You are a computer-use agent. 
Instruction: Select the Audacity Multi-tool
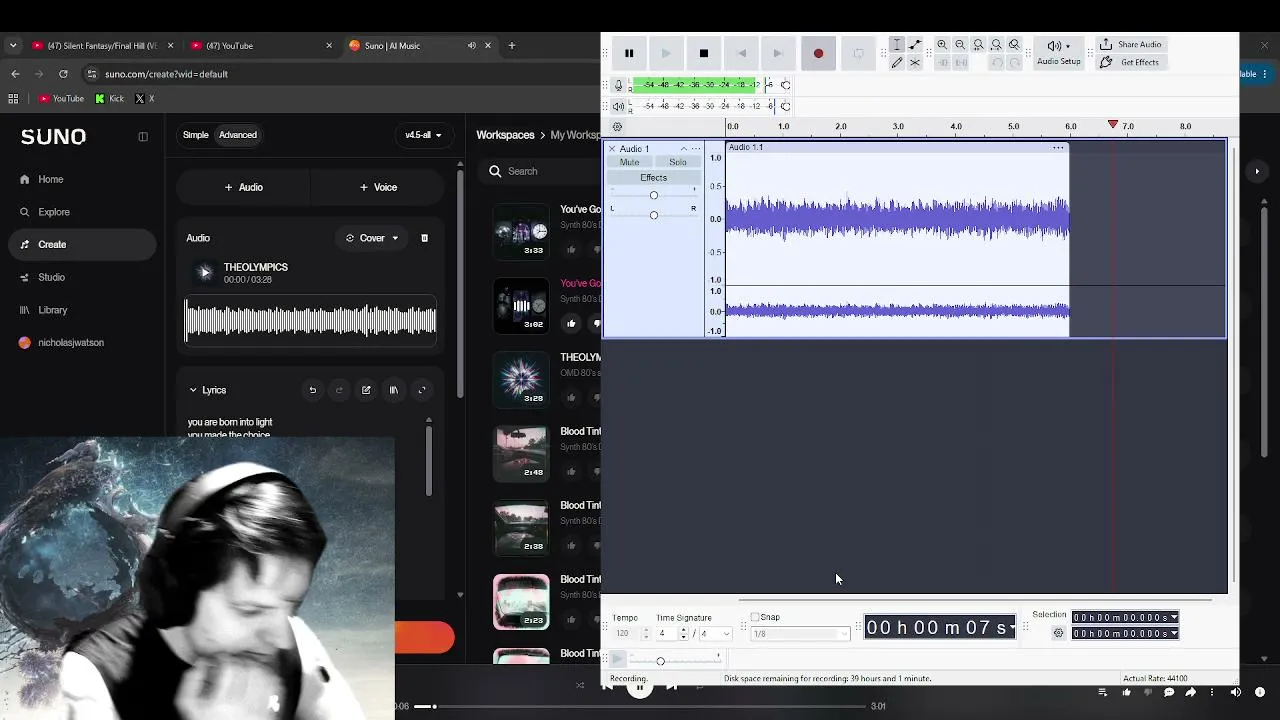pyautogui.click(x=915, y=63)
